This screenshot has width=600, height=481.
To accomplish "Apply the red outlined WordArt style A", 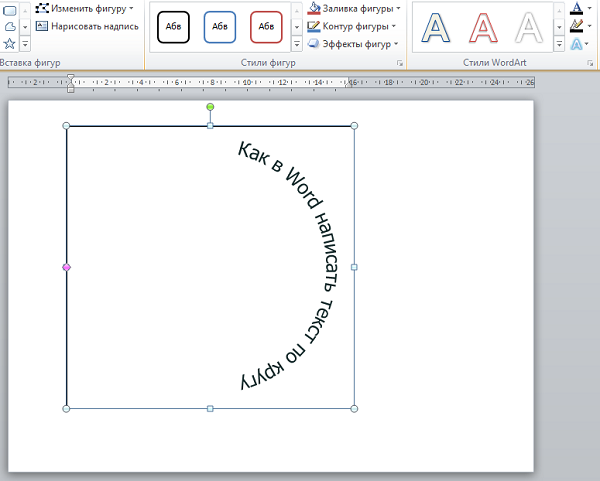I will (483, 27).
